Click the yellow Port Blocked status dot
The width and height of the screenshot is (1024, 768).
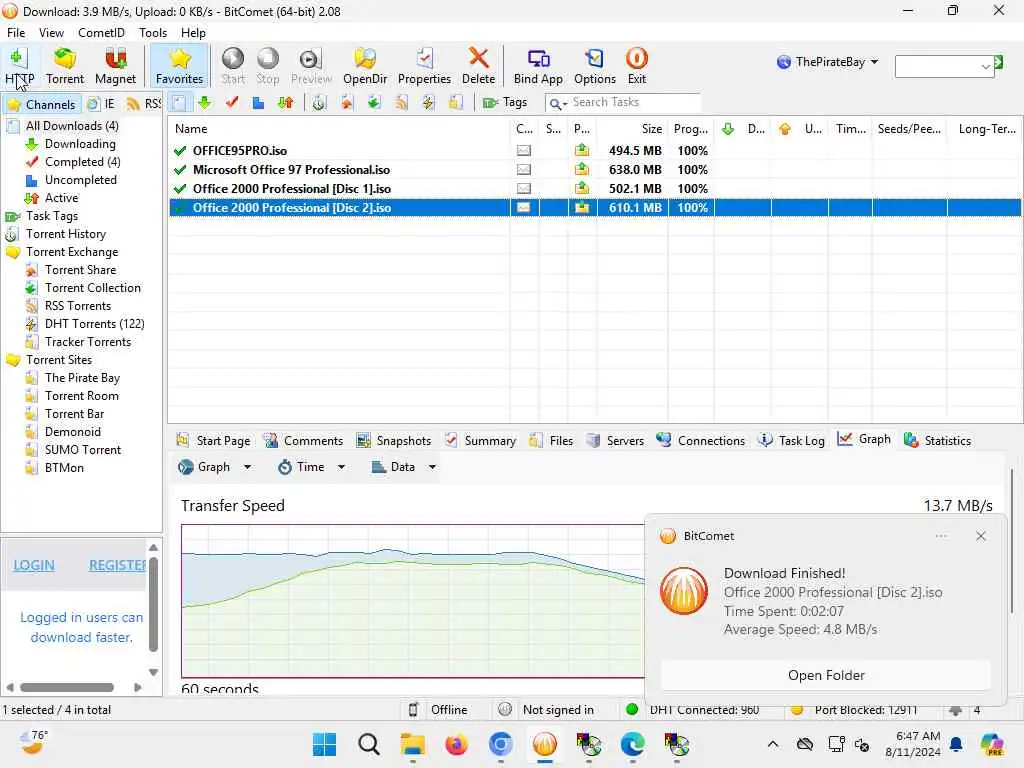click(x=797, y=709)
